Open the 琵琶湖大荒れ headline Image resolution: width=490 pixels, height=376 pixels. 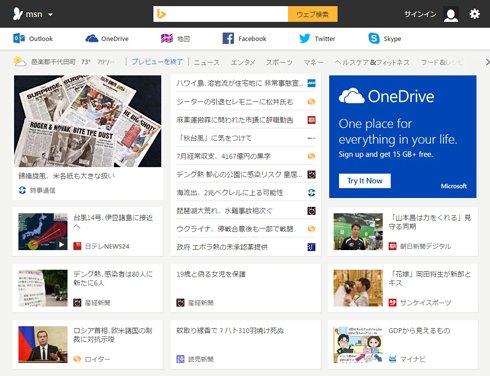224,211
